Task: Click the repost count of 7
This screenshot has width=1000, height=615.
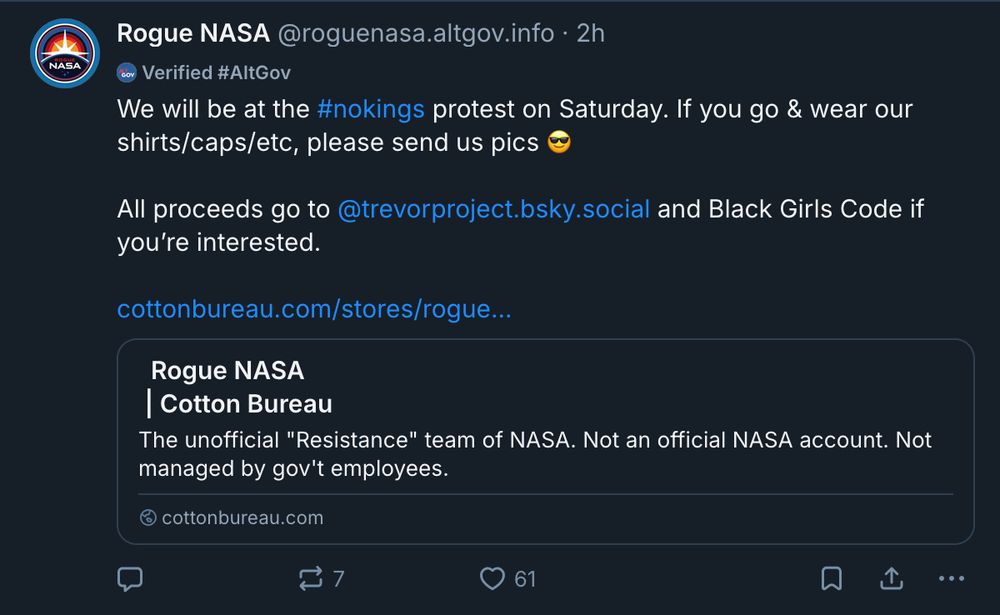Action: [338, 579]
